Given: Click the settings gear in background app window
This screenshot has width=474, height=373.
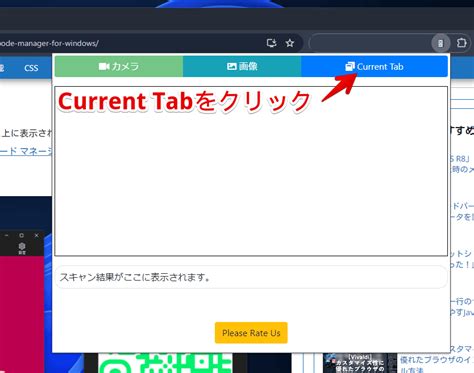Looking at the screenshot, I should pyautogui.click(x=22, y=248).
